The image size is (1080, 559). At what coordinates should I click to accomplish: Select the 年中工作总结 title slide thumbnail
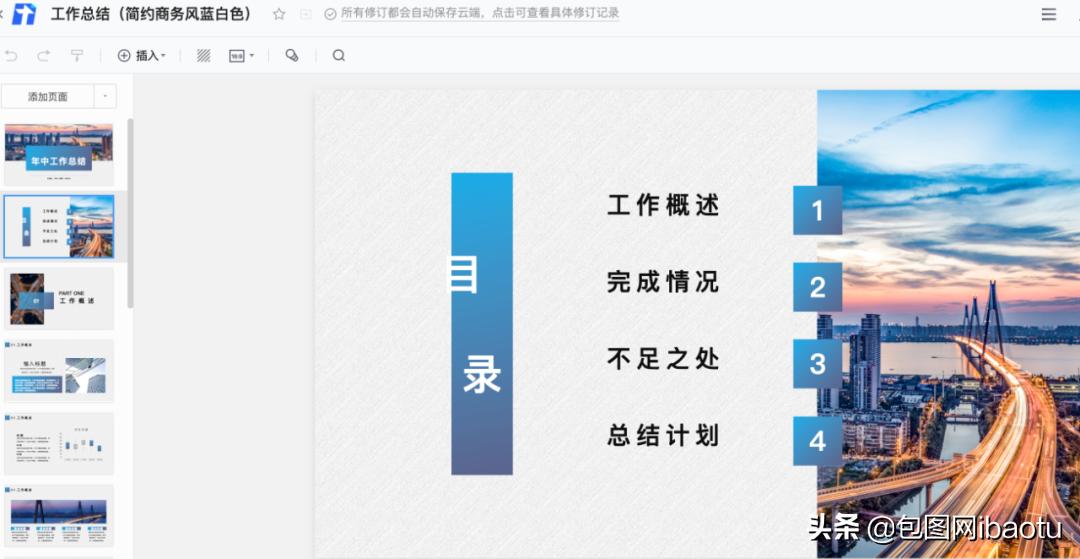[x=59, y=154]
